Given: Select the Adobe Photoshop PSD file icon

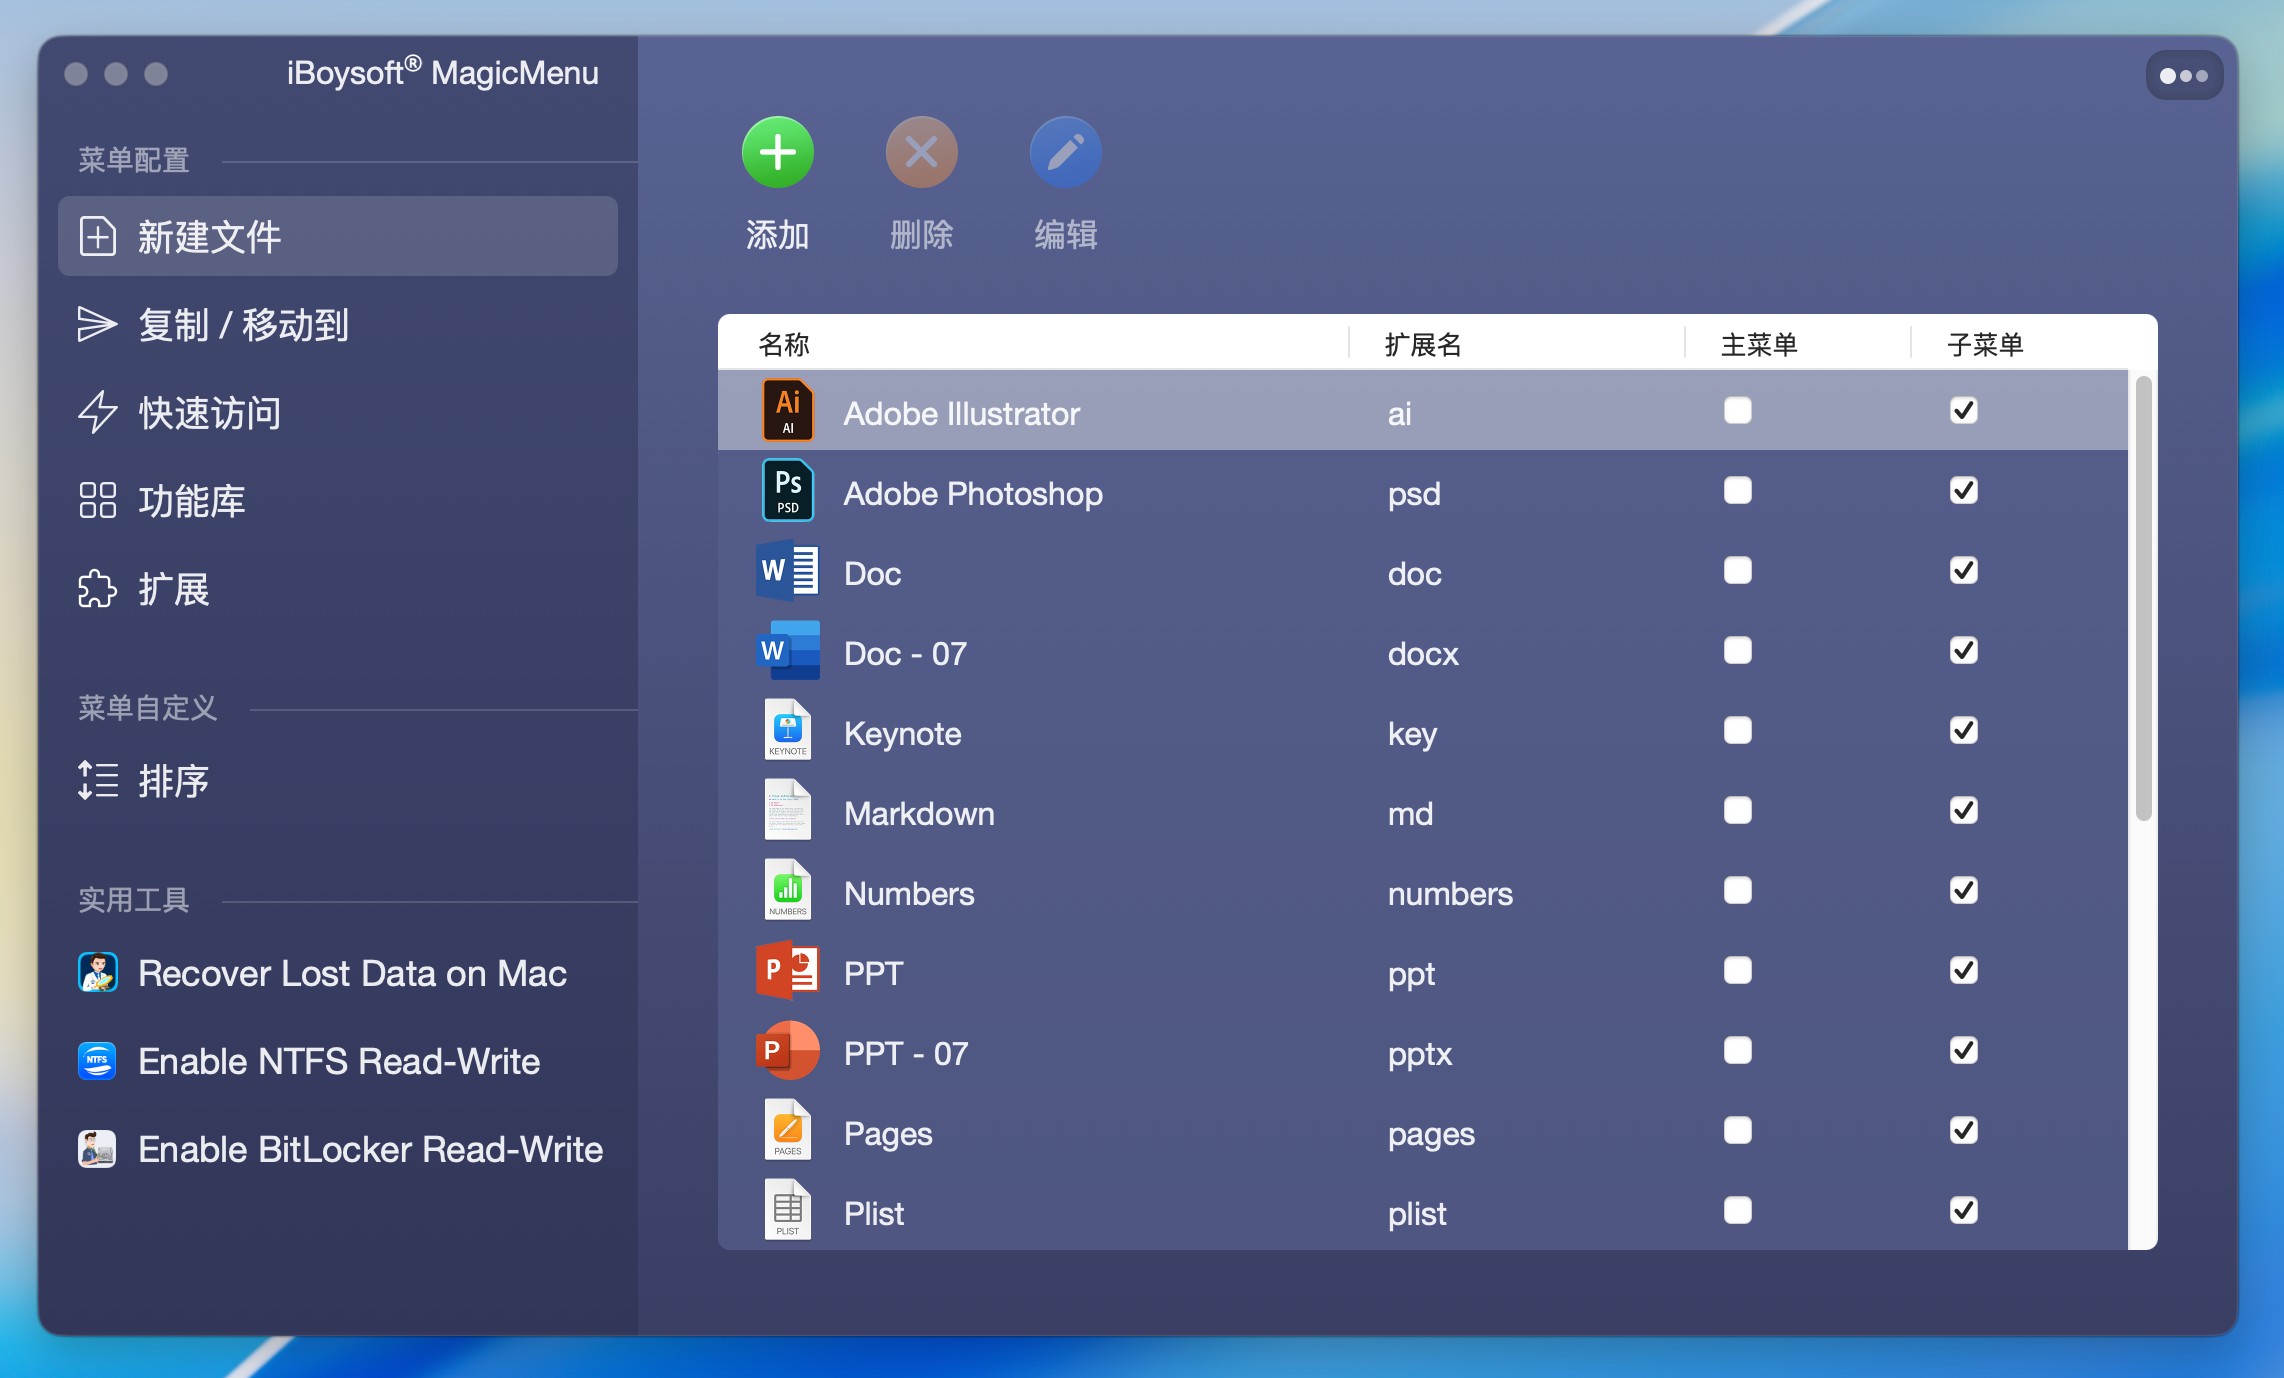Looking at the screenshot, I should (x=788, y=491).
